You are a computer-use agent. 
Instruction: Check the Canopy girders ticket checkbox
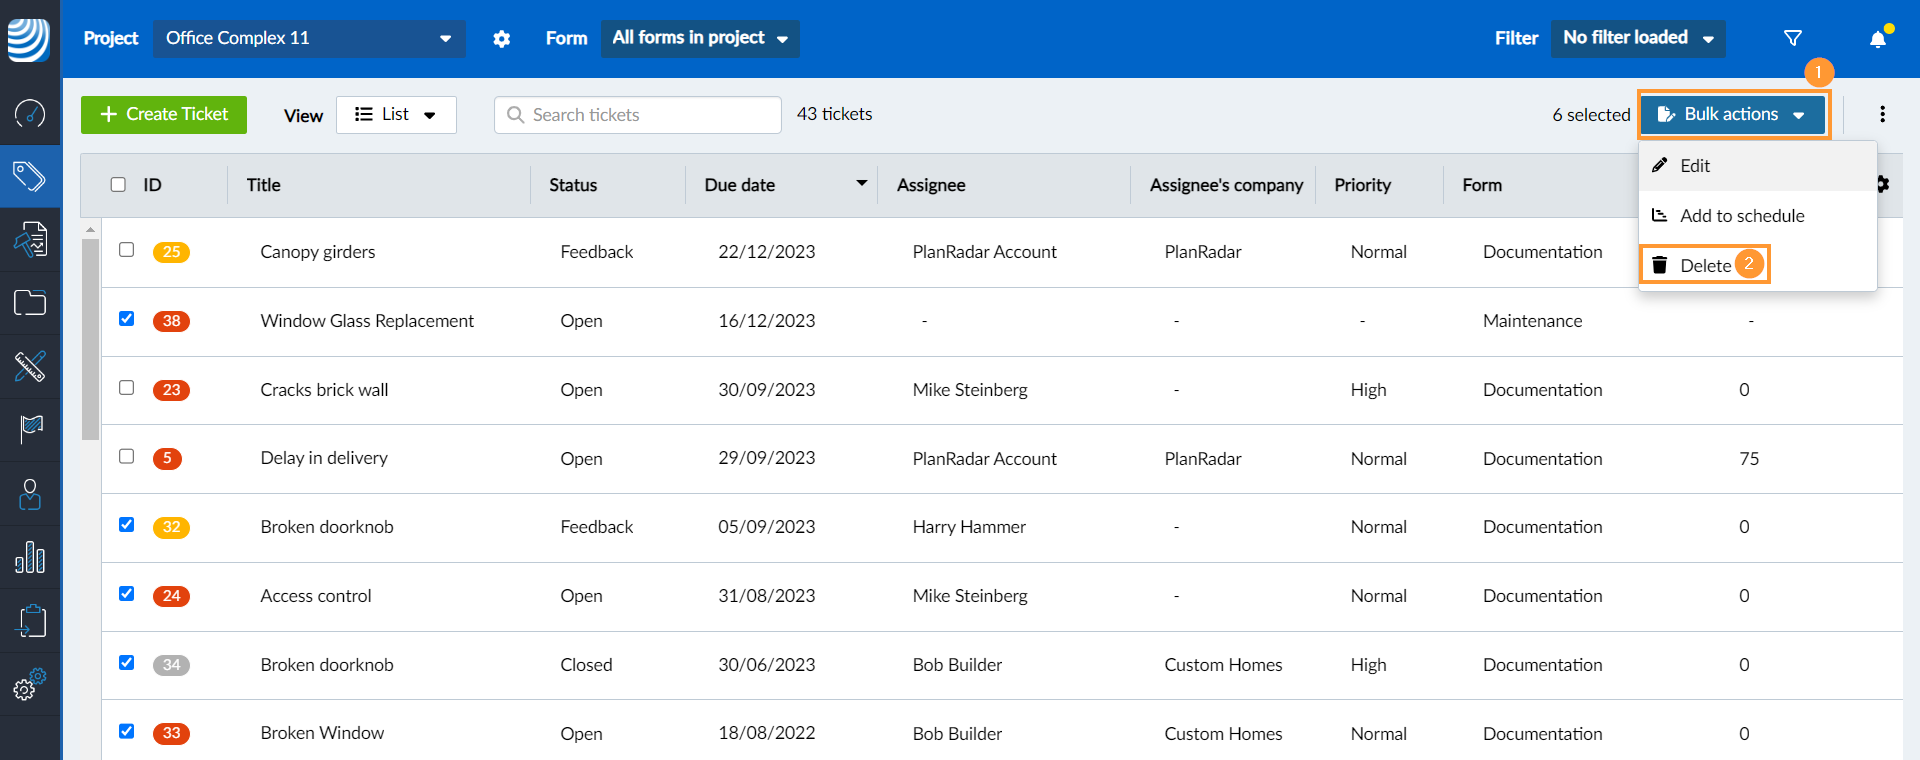tap(126, 250)
